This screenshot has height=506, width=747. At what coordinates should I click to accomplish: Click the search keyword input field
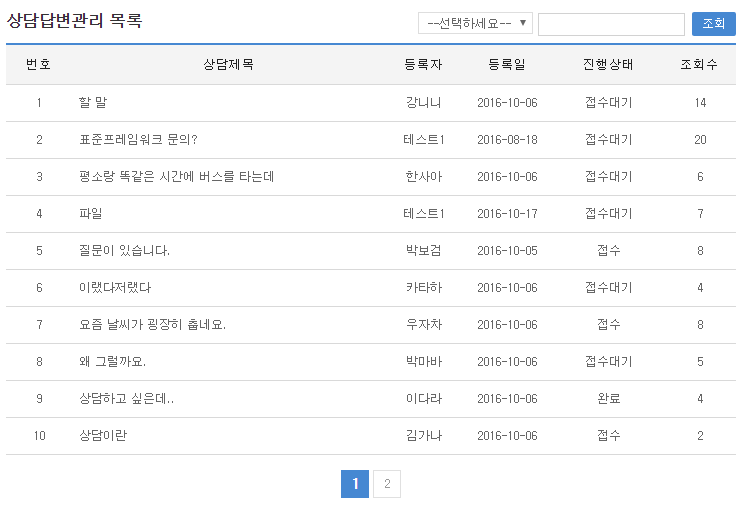coord(610,24)
